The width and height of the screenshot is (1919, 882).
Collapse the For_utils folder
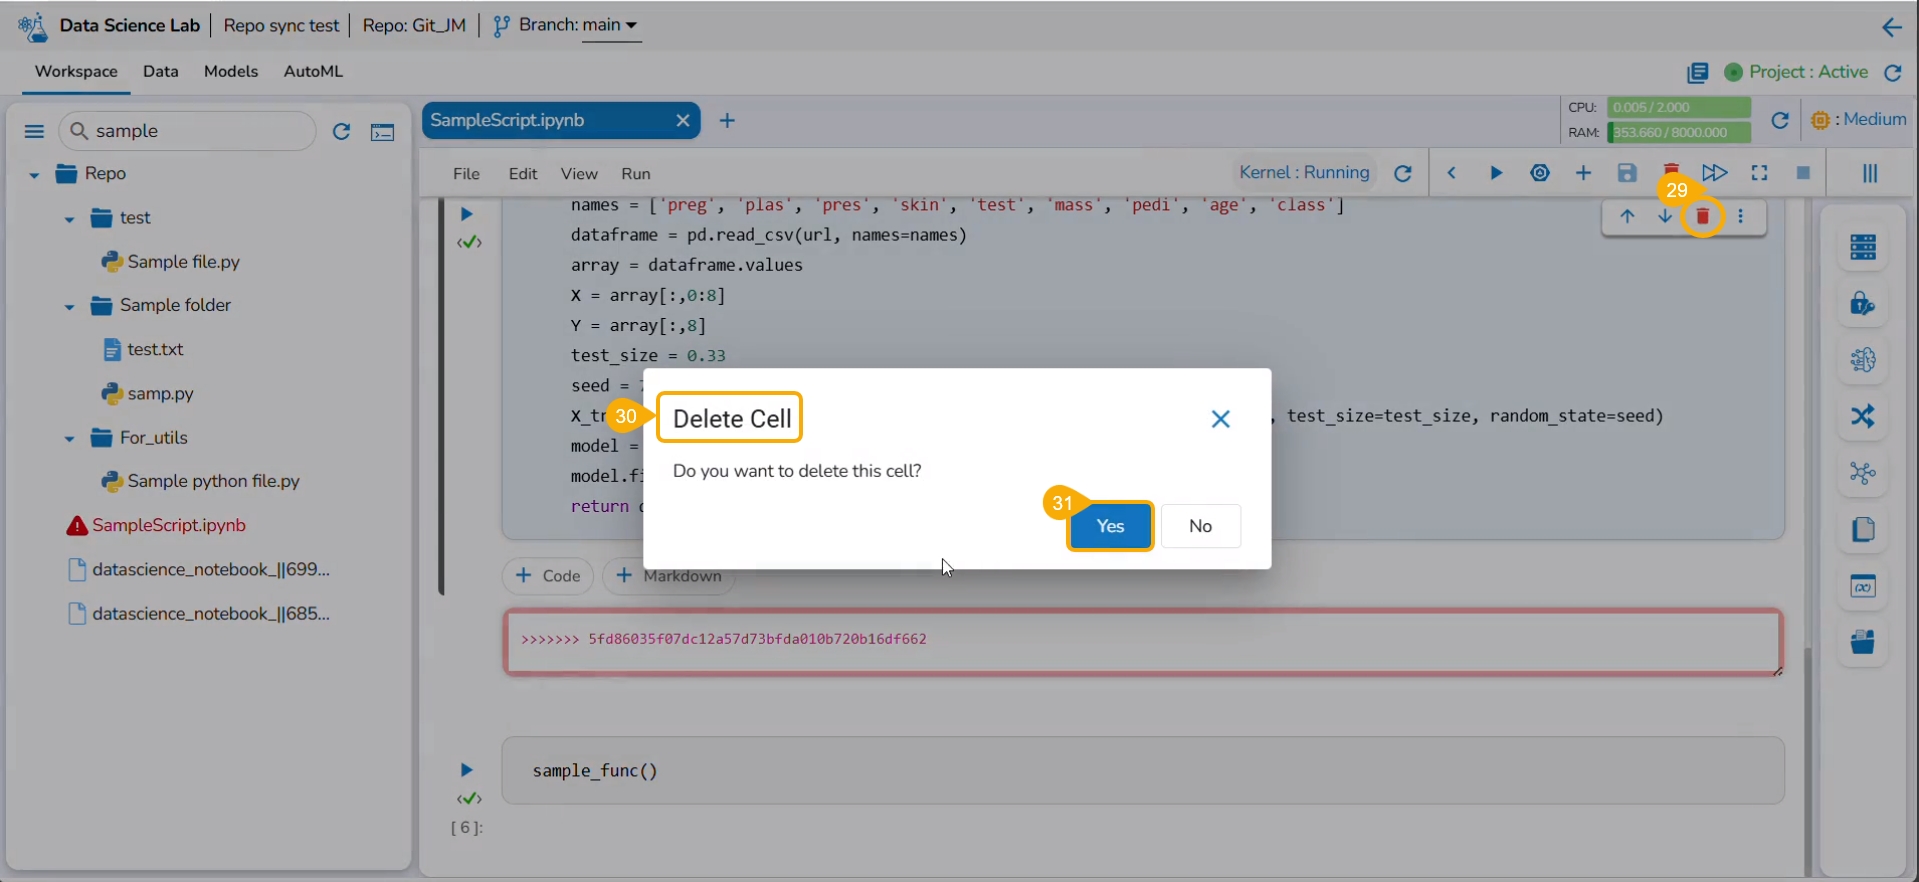pyautogui.click(x=69, y=438)
